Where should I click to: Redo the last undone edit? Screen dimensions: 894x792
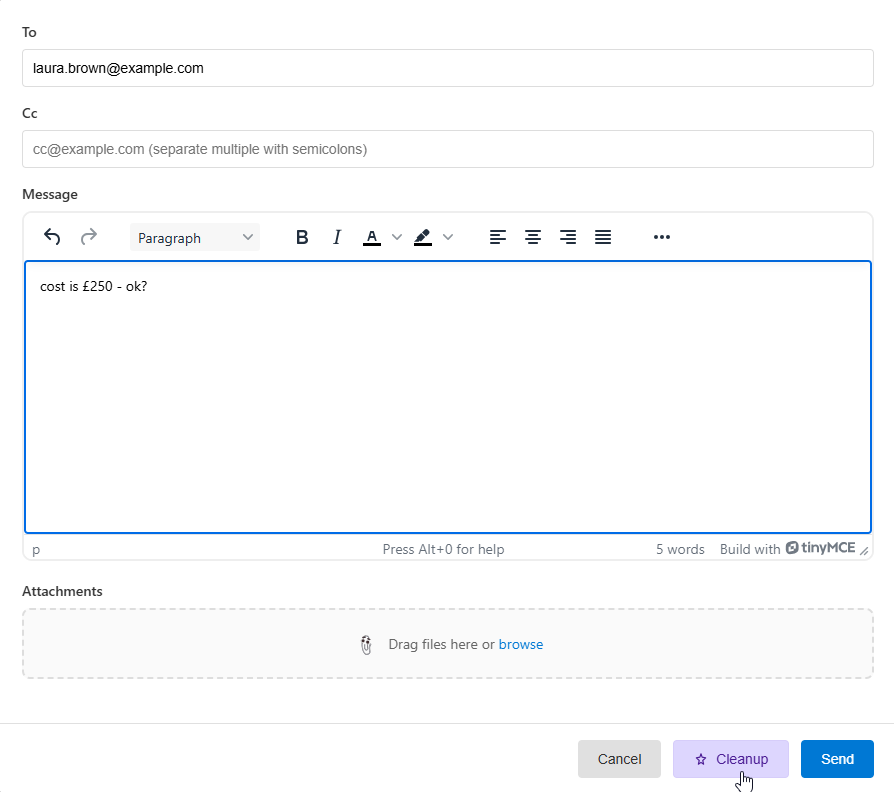coord(88,237)
